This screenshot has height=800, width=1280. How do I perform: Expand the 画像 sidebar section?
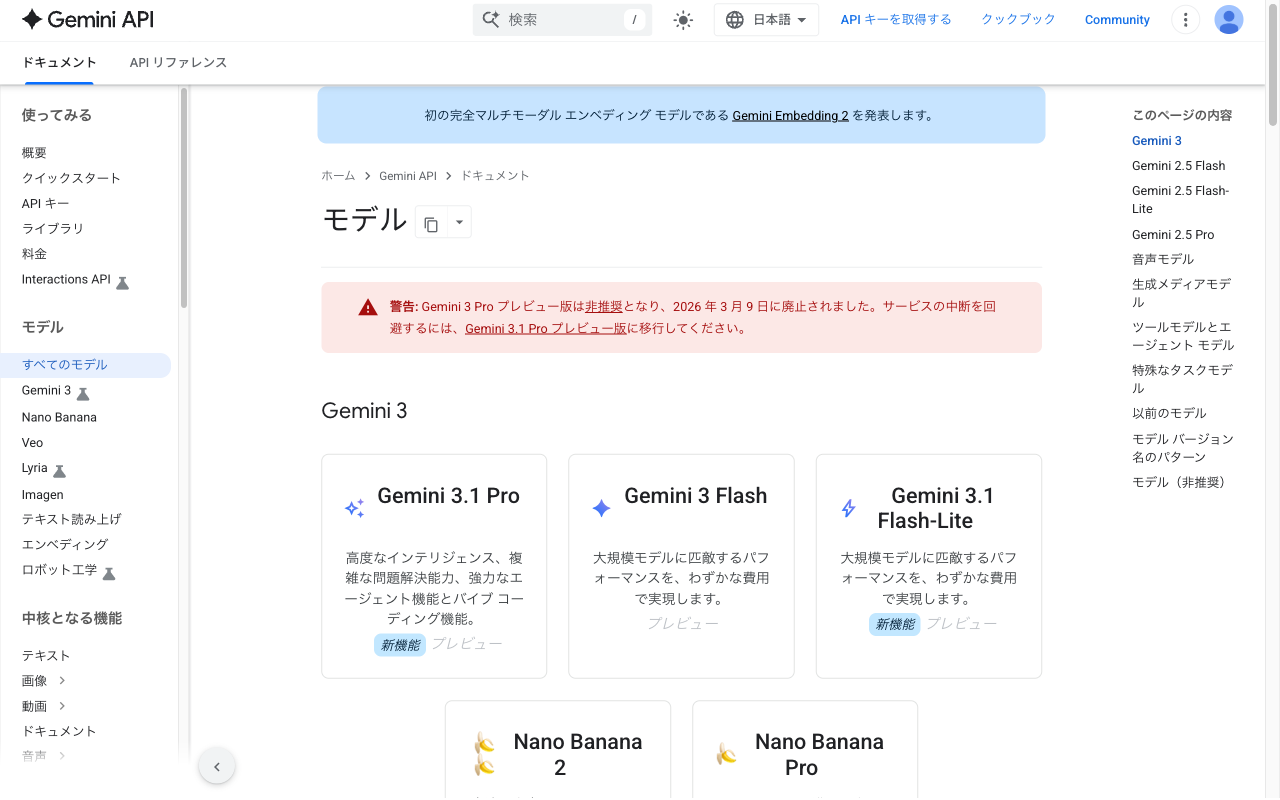click(35, 680)
